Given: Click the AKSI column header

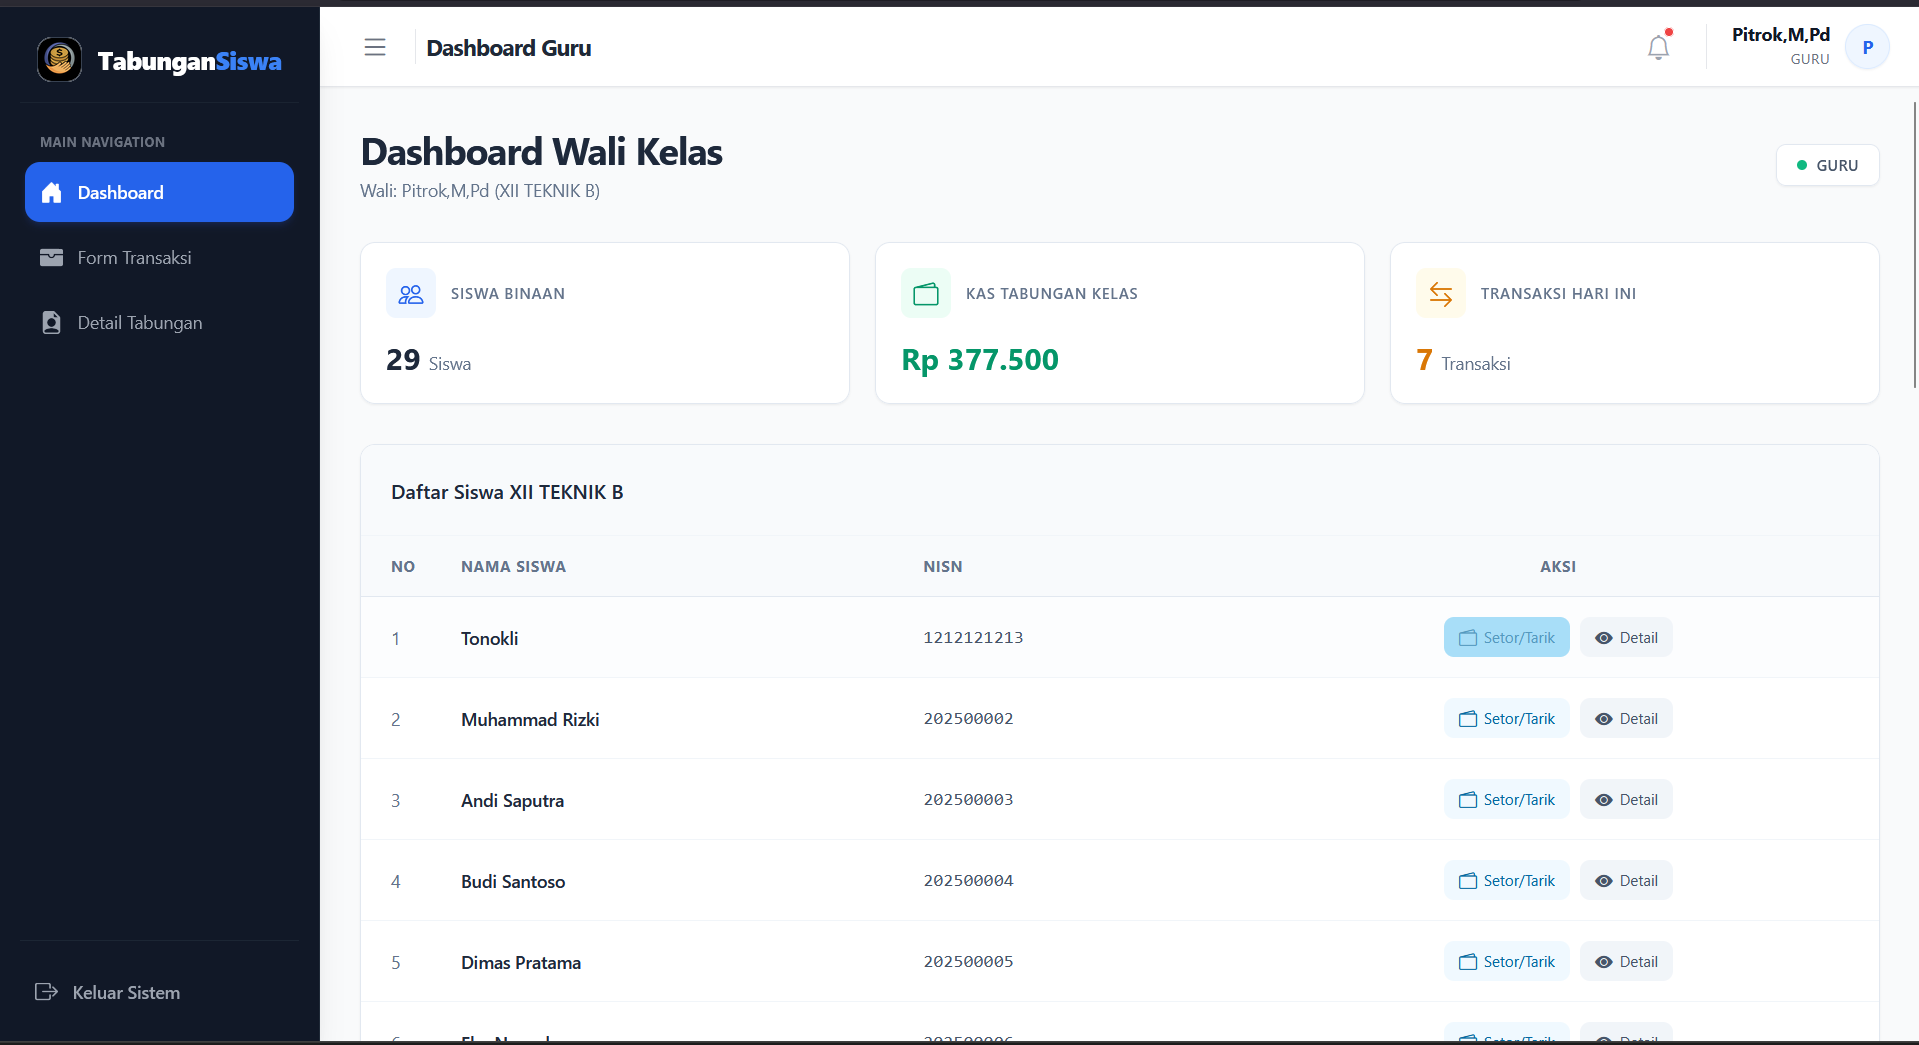Looking at the screenshot, I should (x=1558, y=566).
